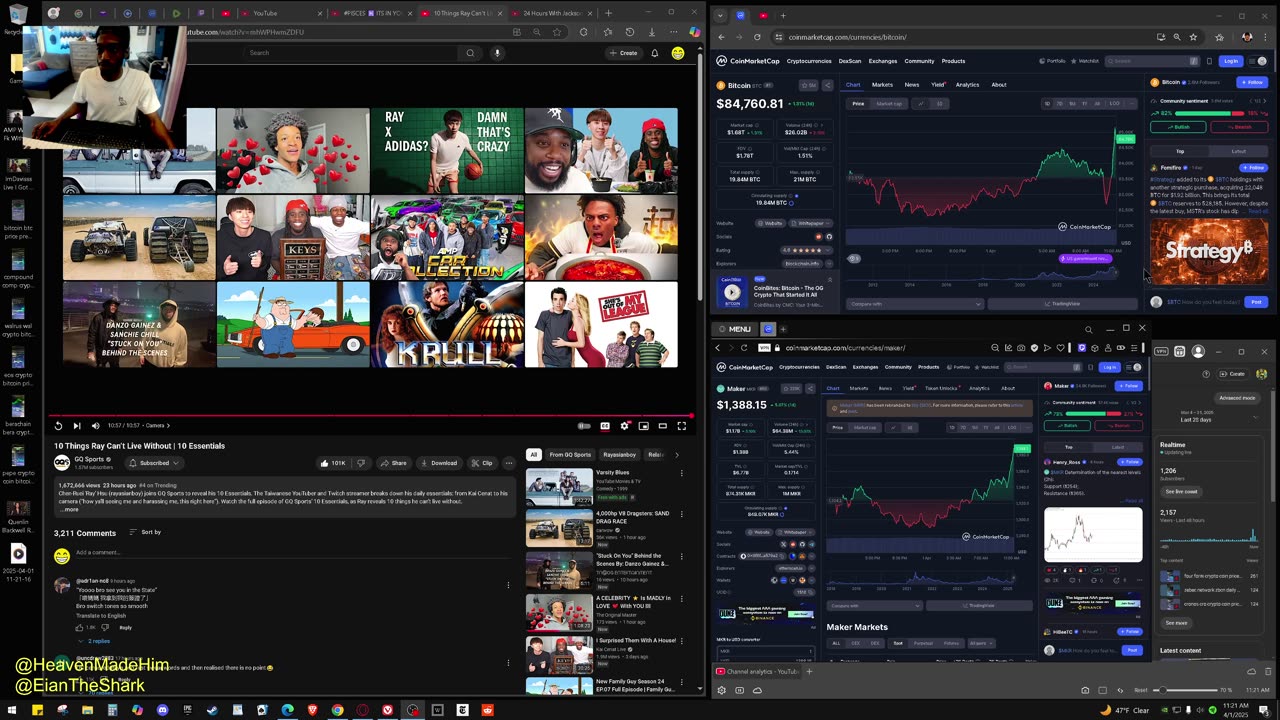Seek on the YouTube red progress bar

[370, 415]
